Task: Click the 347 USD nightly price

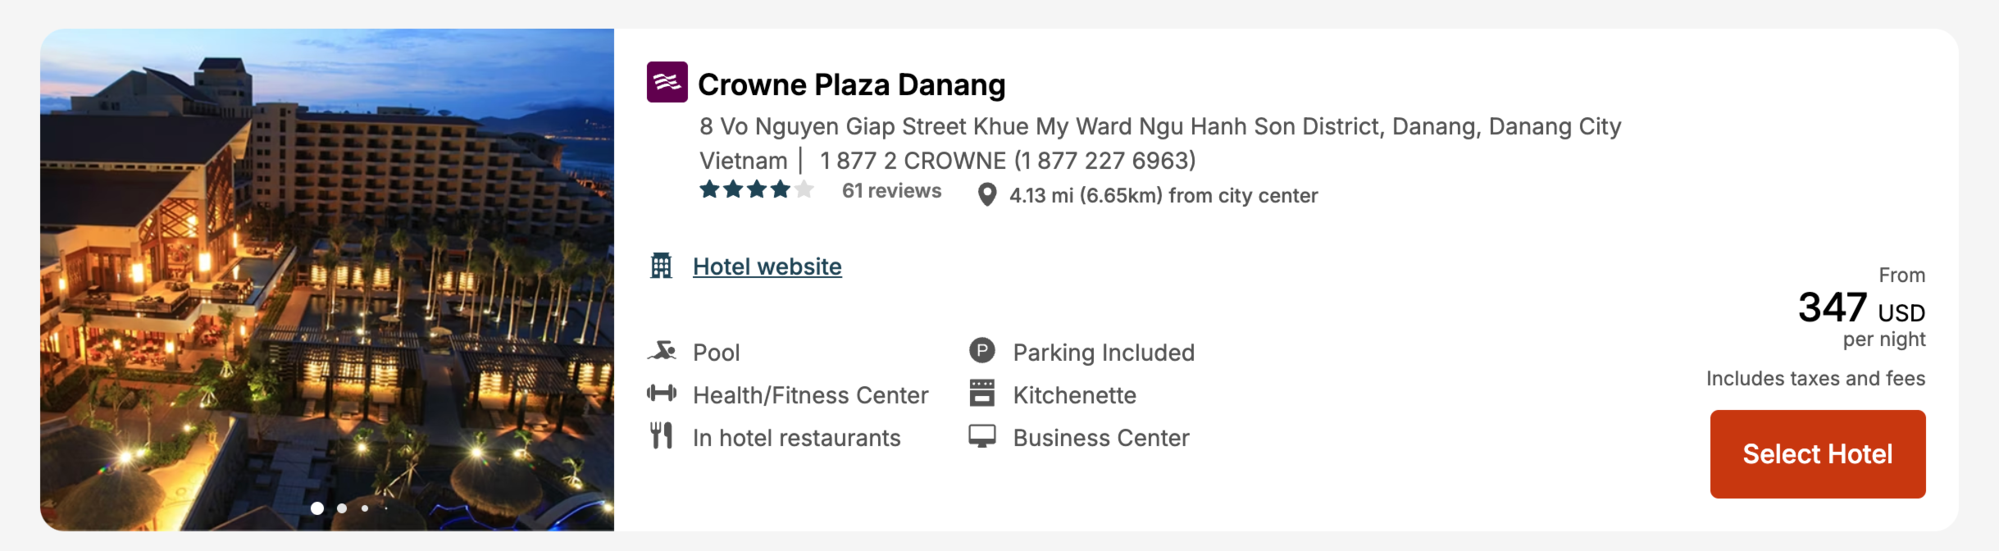Action: (x=1860, y=308)
